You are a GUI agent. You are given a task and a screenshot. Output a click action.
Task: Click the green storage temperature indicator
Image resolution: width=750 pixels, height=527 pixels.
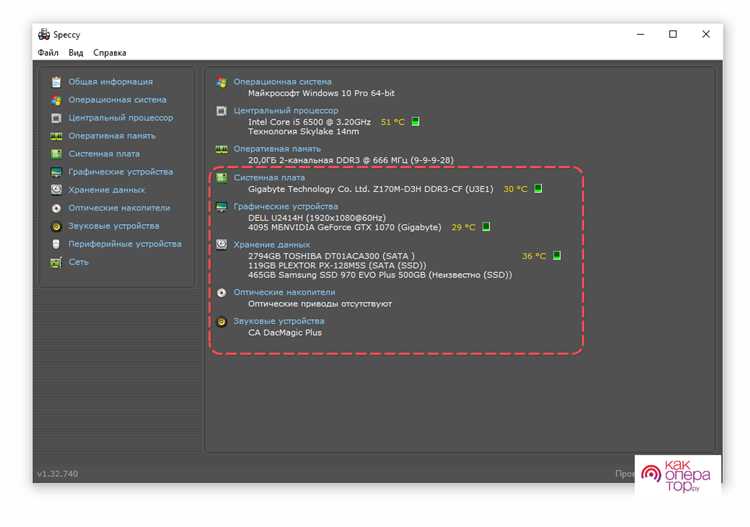point(556,255)
